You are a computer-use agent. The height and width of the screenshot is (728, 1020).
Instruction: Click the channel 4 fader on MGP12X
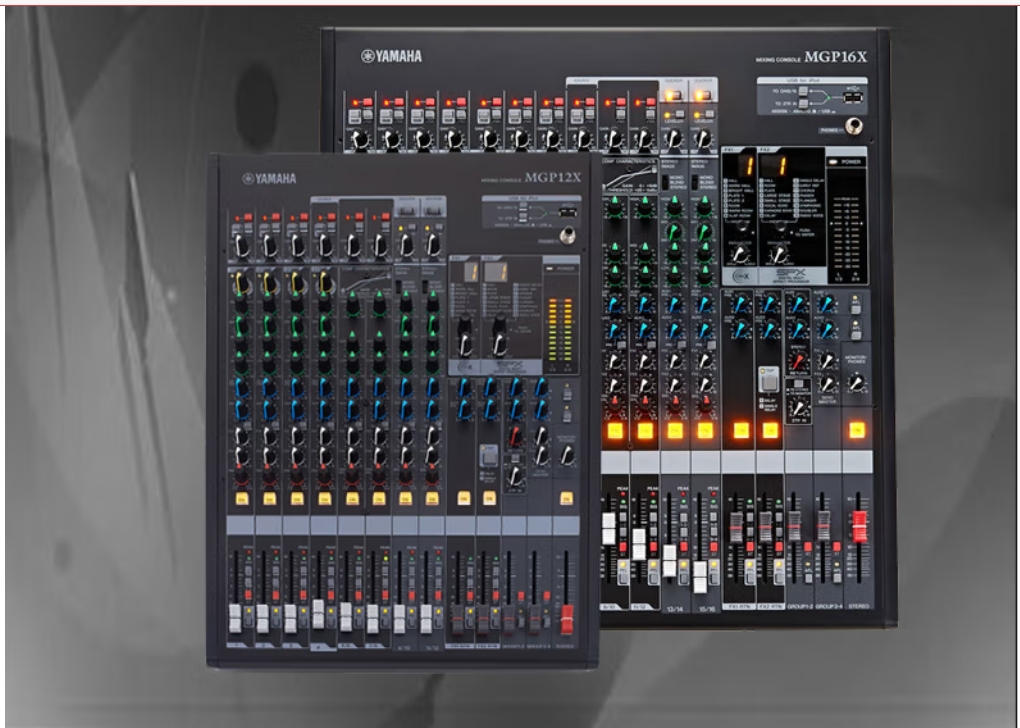point(317,613)
